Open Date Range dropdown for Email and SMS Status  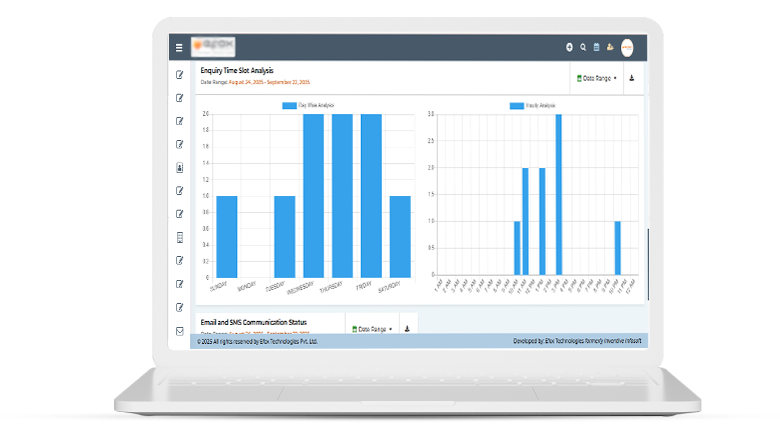(x=372, y=329)
